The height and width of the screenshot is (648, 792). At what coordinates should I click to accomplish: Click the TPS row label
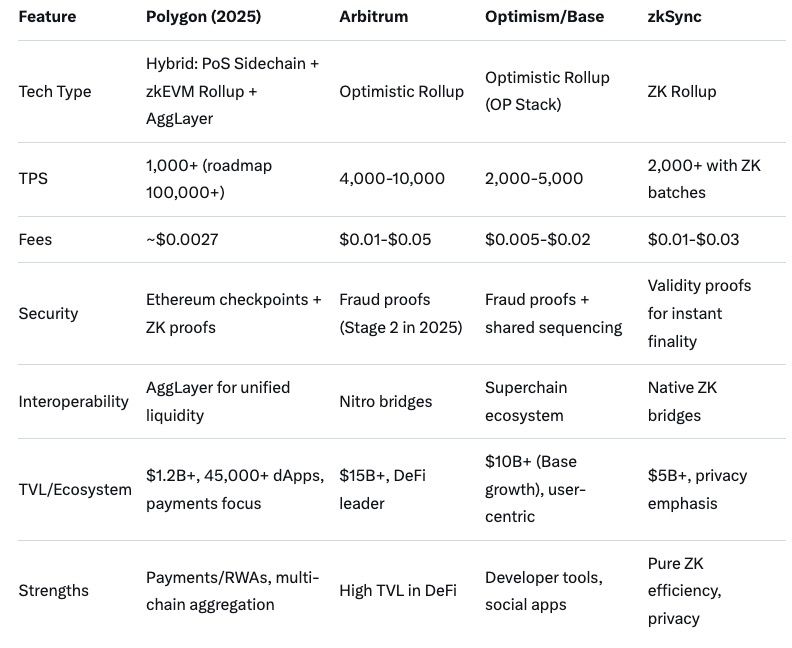click(x=33, y=179)
